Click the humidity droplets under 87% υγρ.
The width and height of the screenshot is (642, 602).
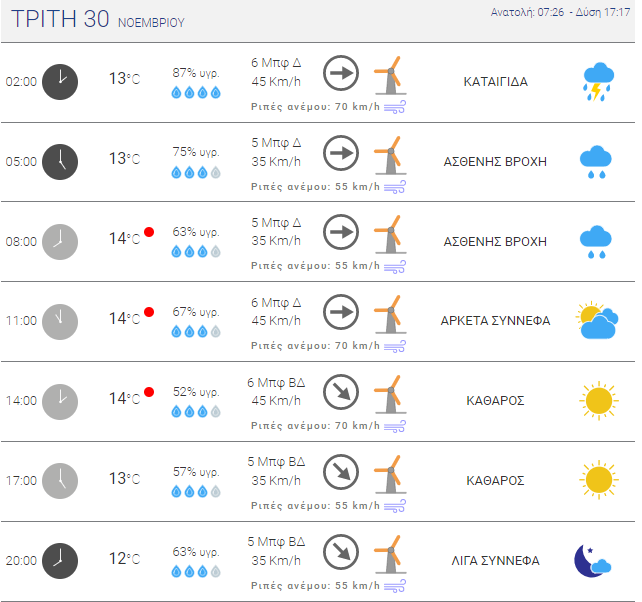tap(196, 93)
